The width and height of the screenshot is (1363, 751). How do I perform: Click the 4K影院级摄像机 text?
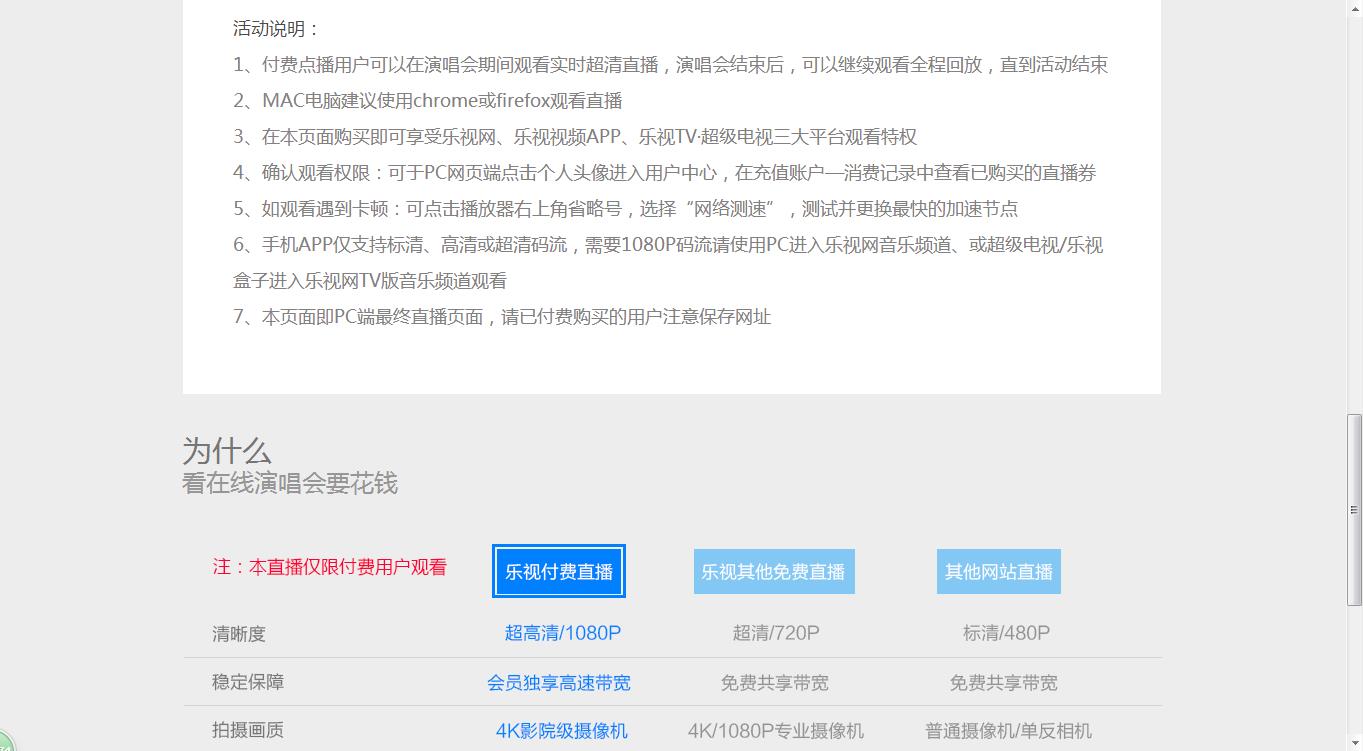click(x=562, y=731)
